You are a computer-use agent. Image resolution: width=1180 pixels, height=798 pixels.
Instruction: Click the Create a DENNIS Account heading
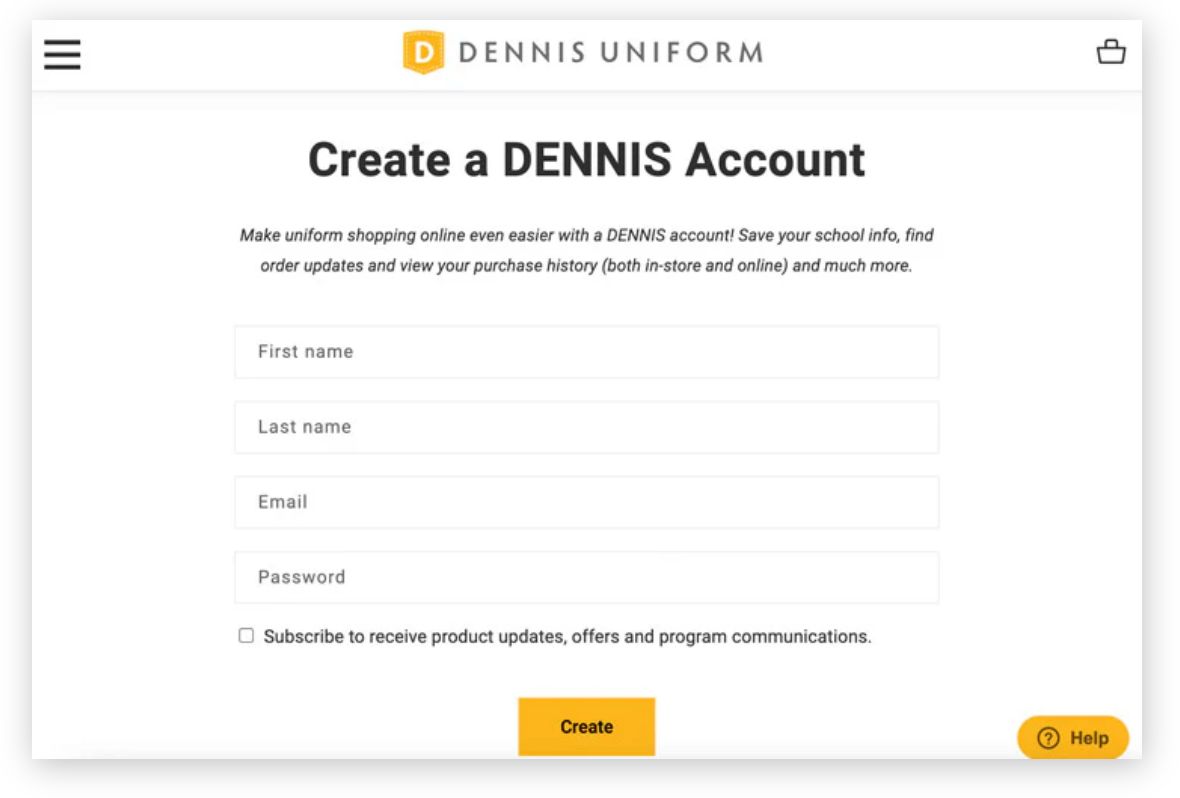[586, 160]
